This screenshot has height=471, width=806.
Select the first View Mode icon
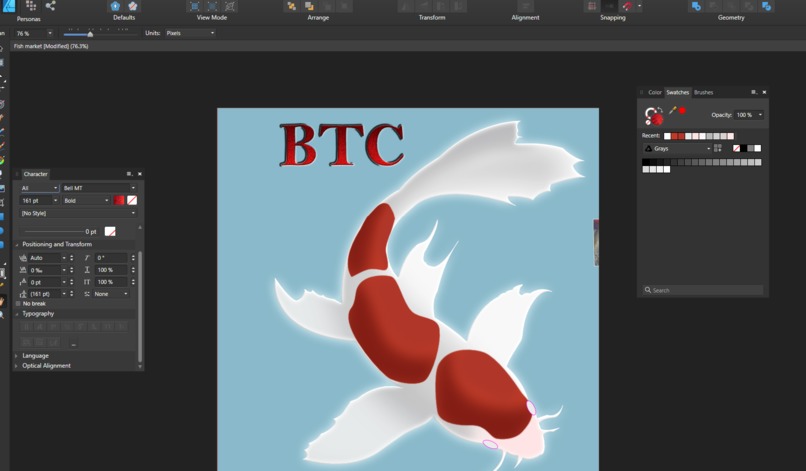pyautogui.click(x=195, y=6)
